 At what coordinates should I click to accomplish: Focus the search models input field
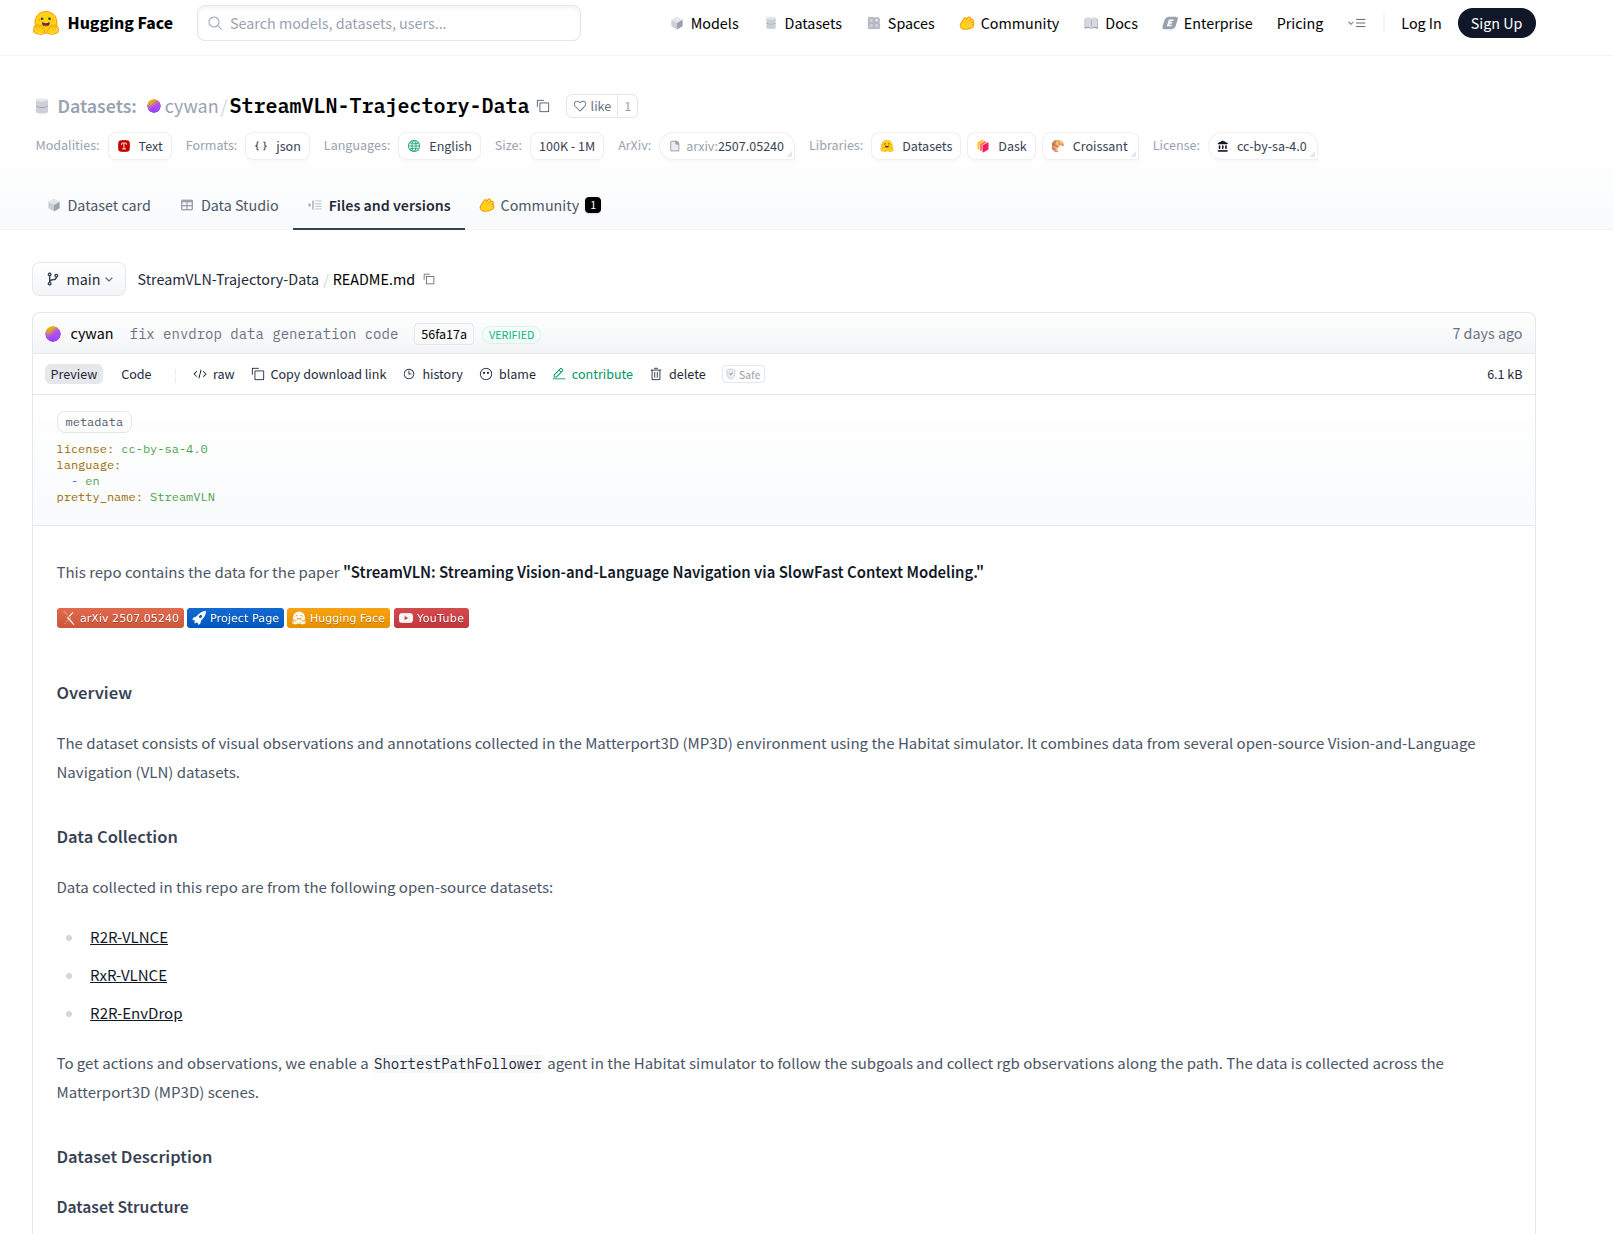389,23
